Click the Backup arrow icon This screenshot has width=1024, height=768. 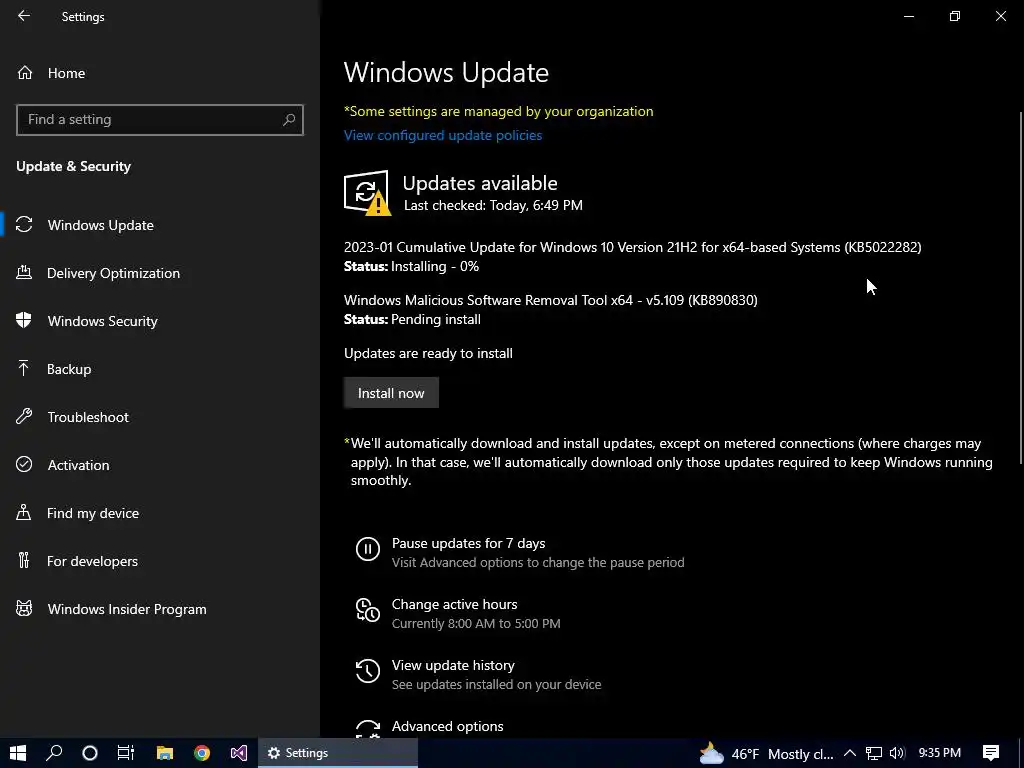24,368
